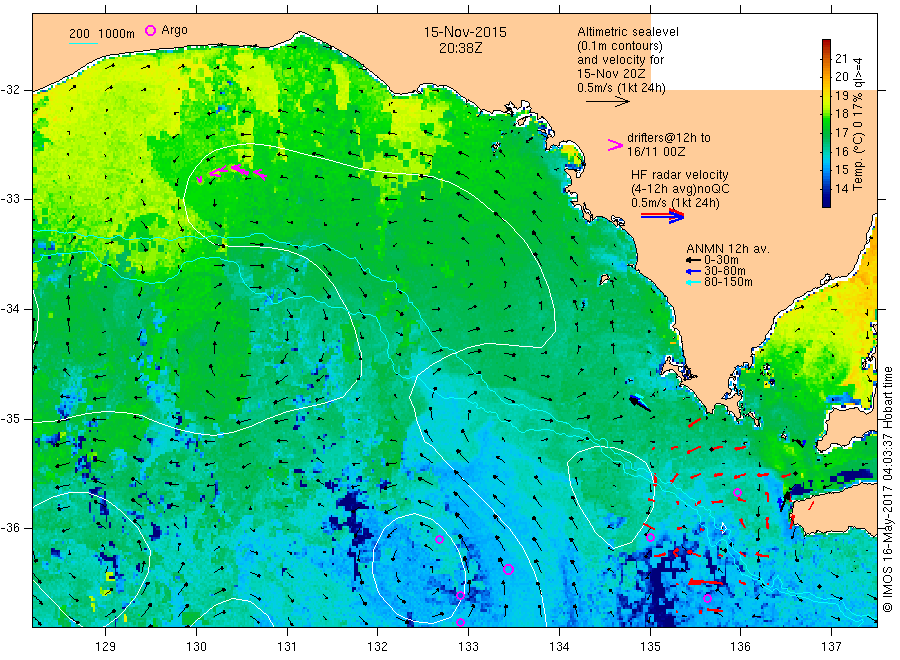Click the '200 1000m' isobath label
The height and width of the screenshot is (660, 900).
click(102, 34)
